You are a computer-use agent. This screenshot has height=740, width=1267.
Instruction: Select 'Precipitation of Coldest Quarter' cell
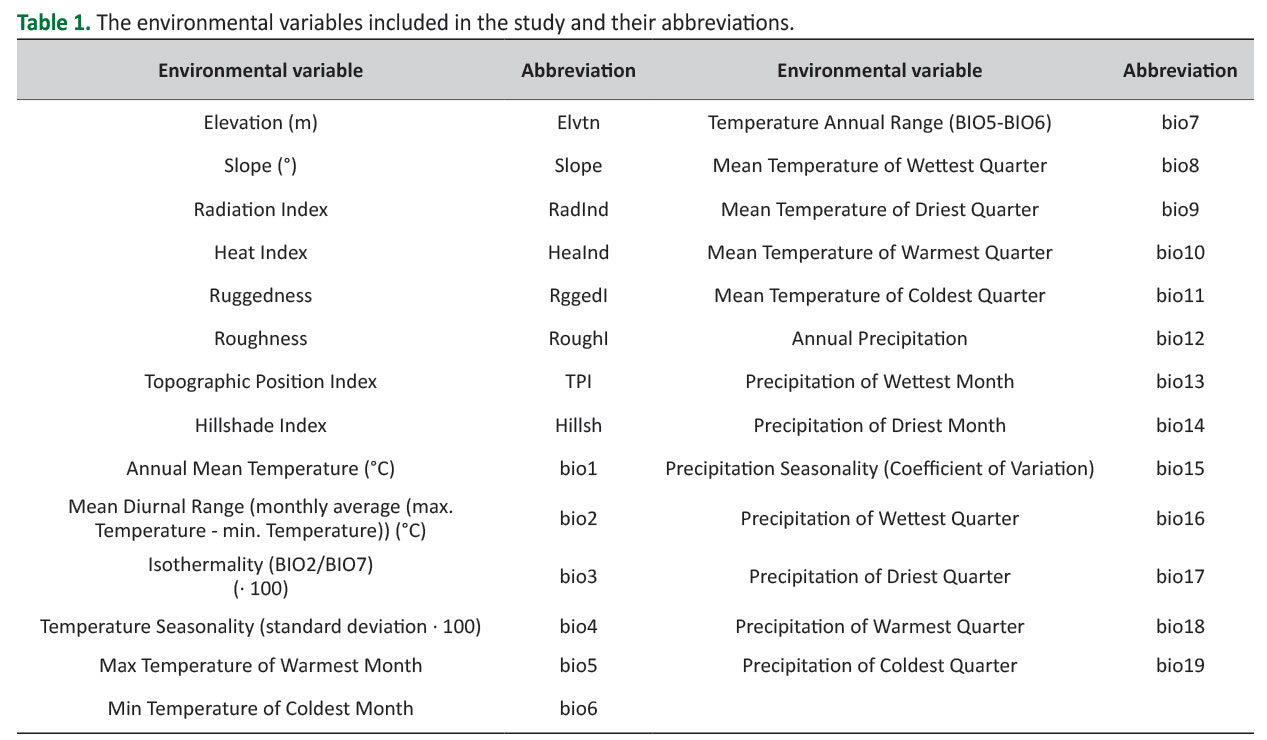pos(879,665)
